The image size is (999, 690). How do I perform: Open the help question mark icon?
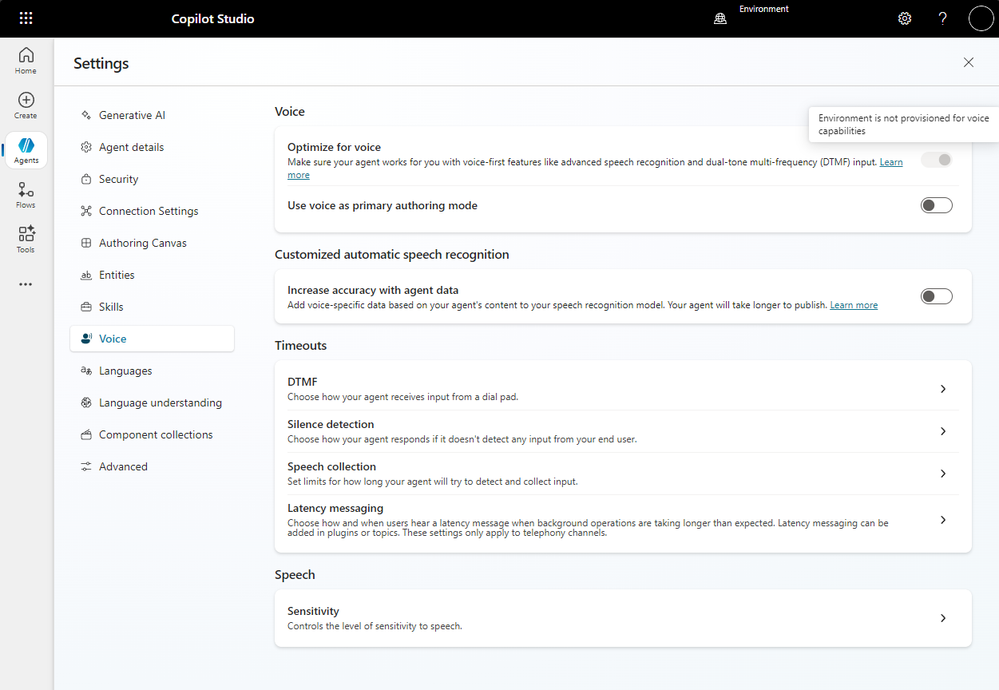(x=942, y=18)
